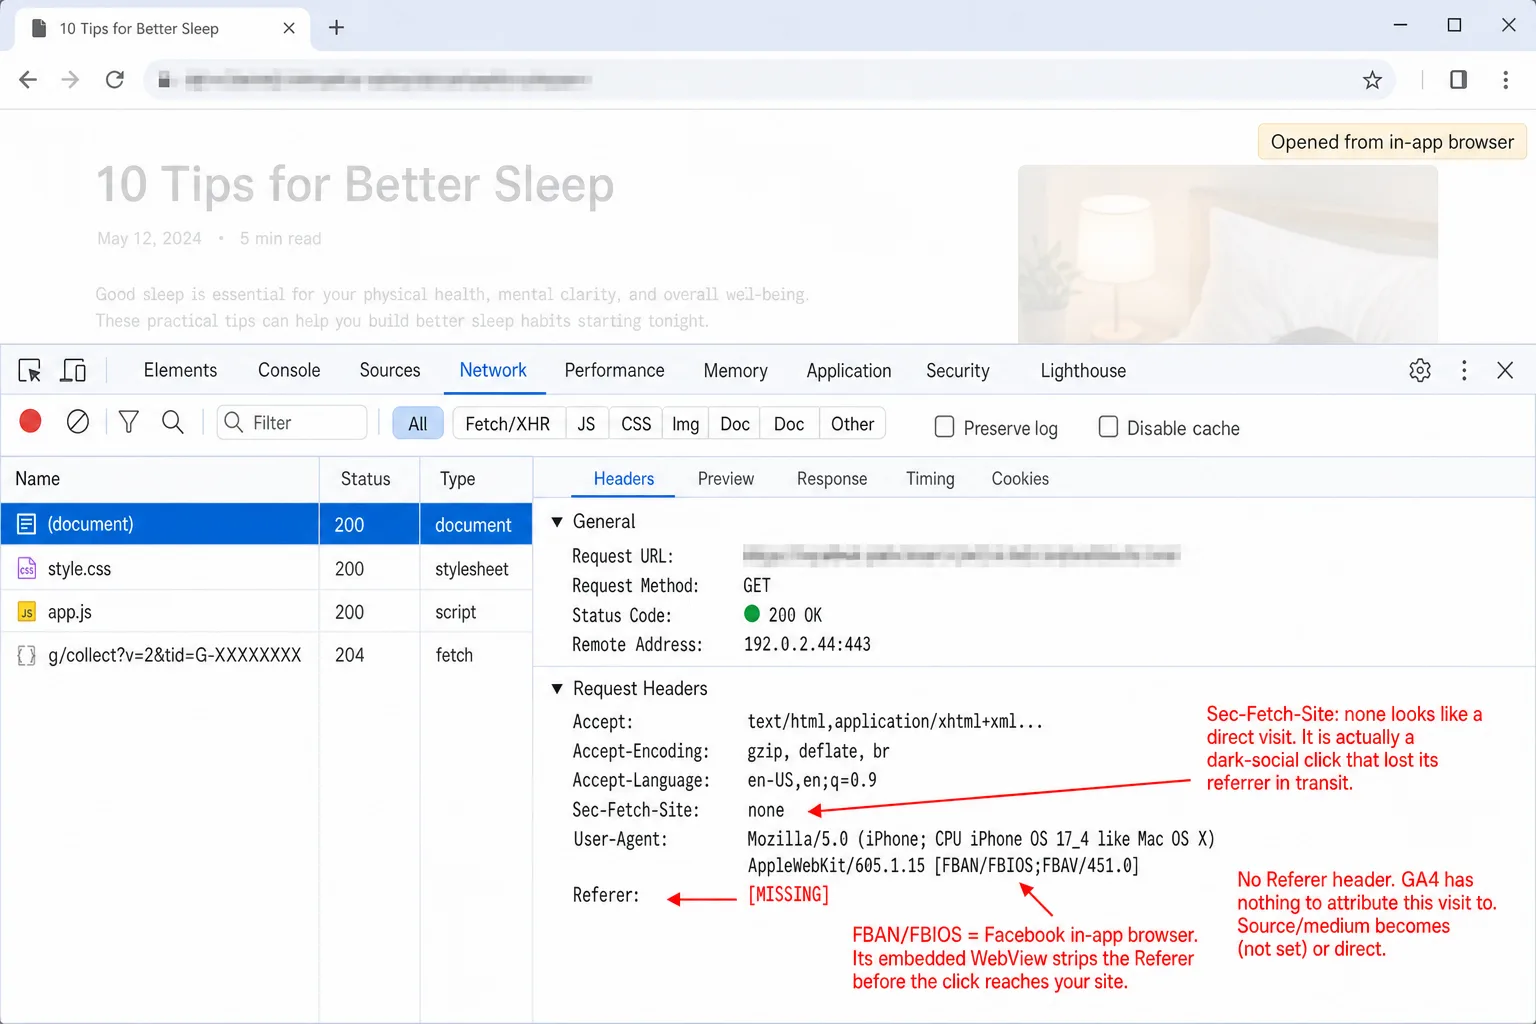Viewport: 1536px width, 1024px height.
Task: Open Chrome three-dot menu
Action: coord(1505,80)
